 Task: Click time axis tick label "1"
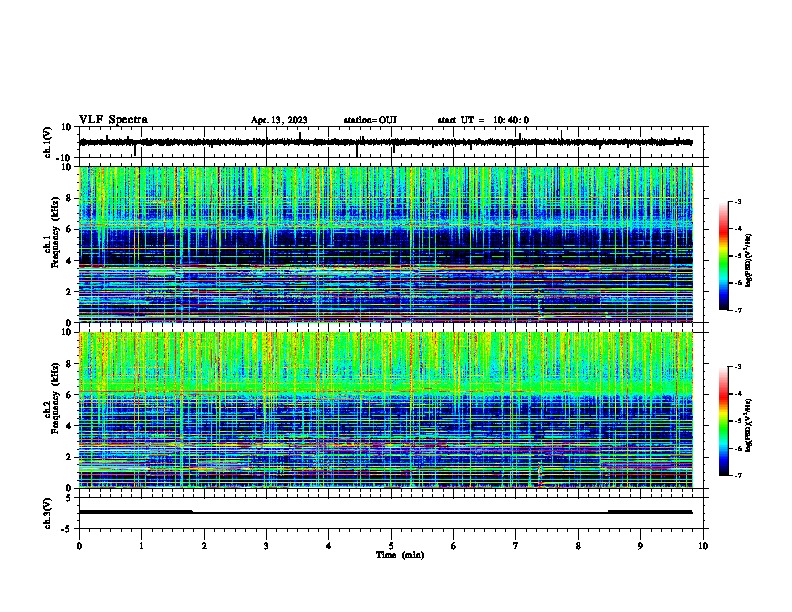click(x=141, y=546)
